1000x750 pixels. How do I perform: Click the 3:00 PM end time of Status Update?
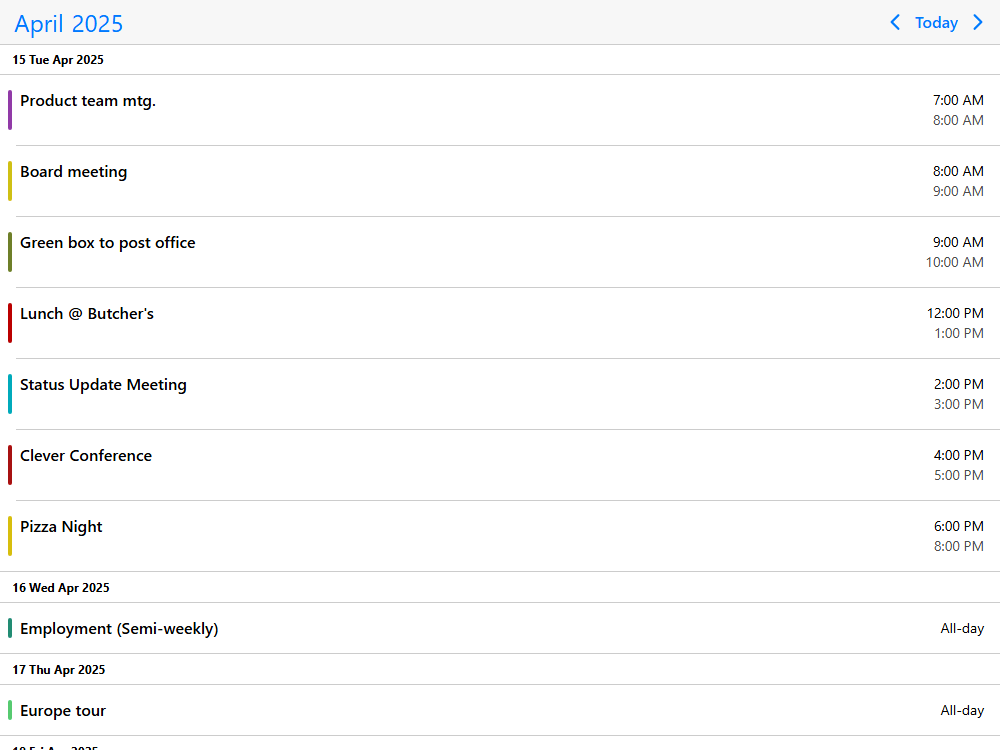tap(959, 404)
